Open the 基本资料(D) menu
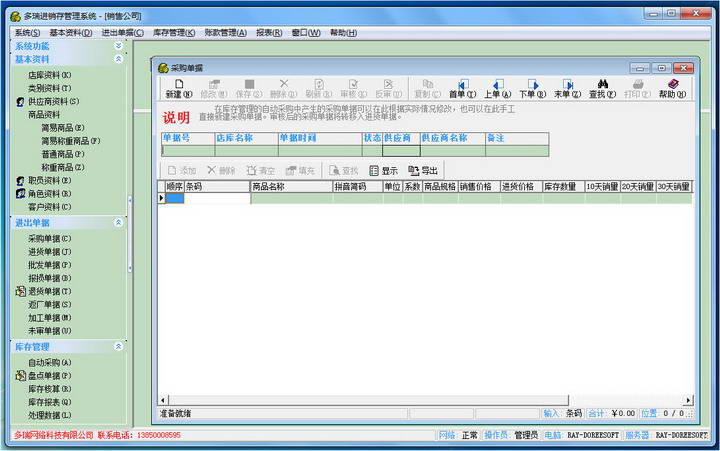720x451 pixels. coord(71,33)
